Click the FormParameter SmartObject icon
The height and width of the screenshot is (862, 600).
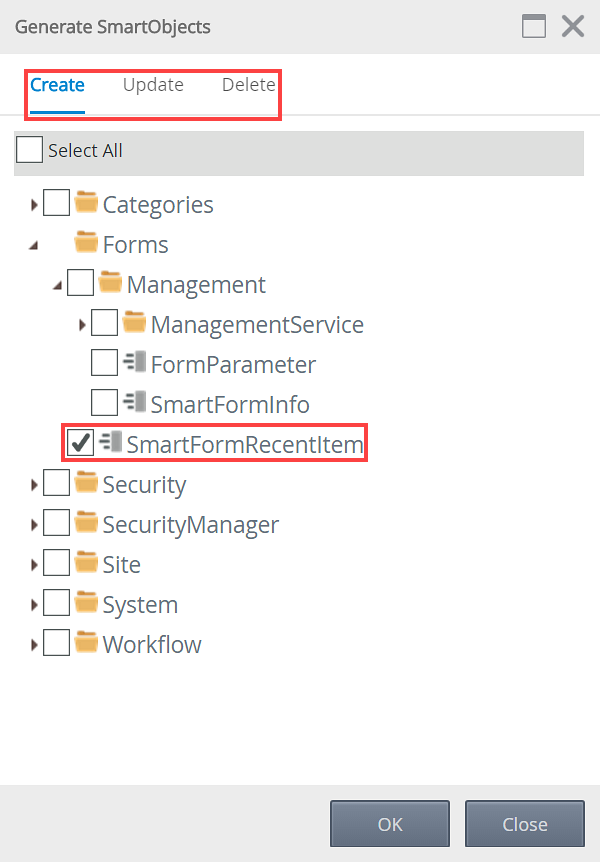click(135, 364)
